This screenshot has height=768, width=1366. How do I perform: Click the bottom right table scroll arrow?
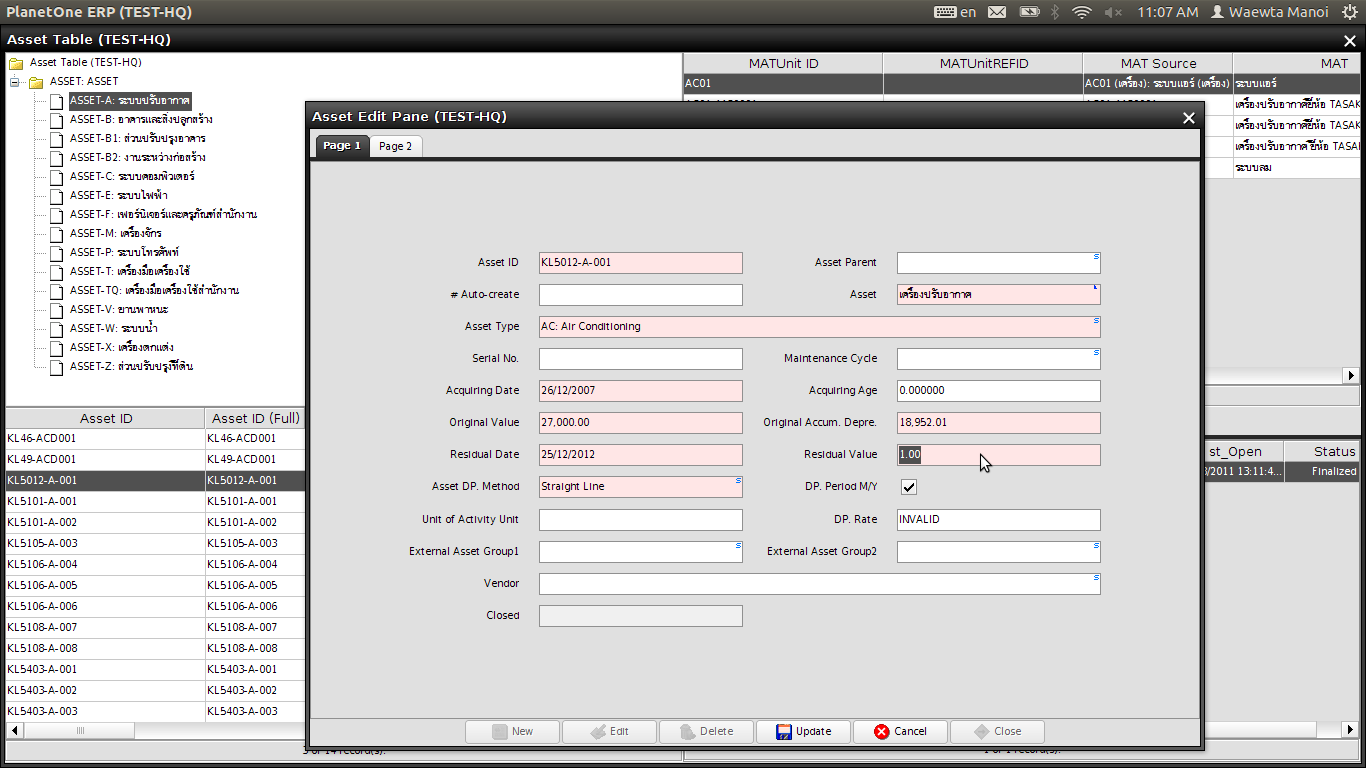(x=1351, y=731)
